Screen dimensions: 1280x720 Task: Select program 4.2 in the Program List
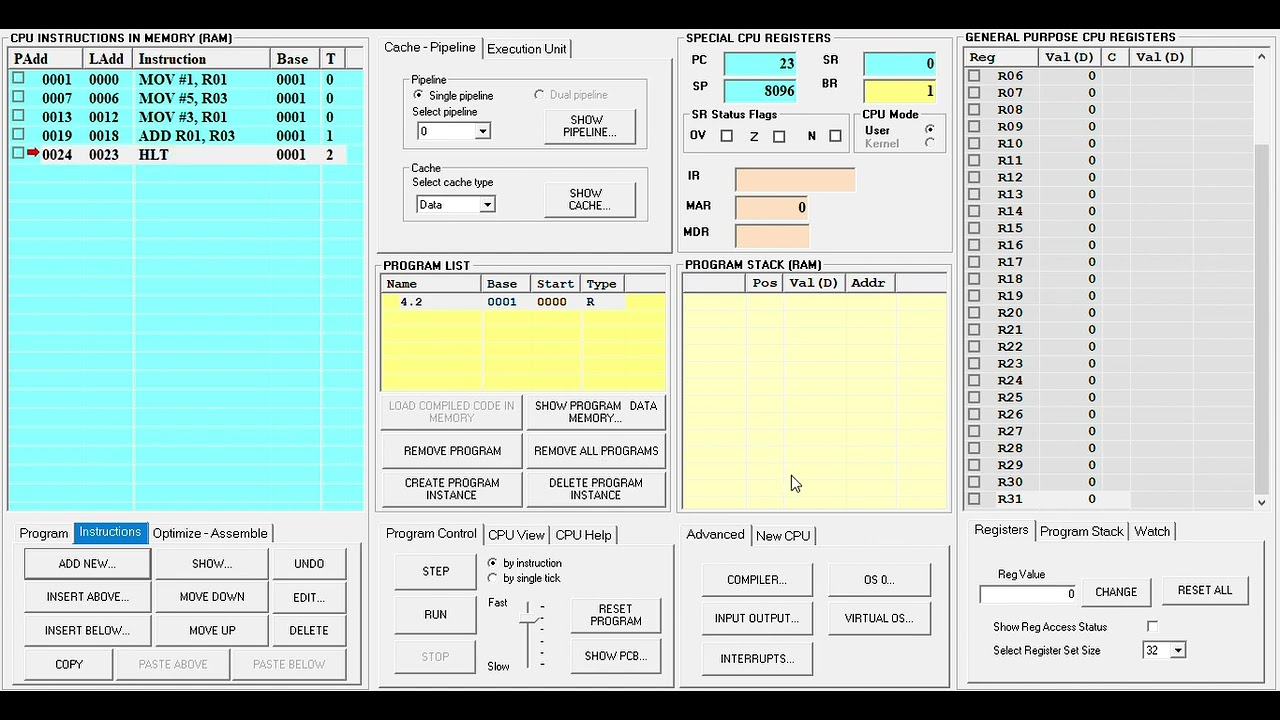point(523,301)
